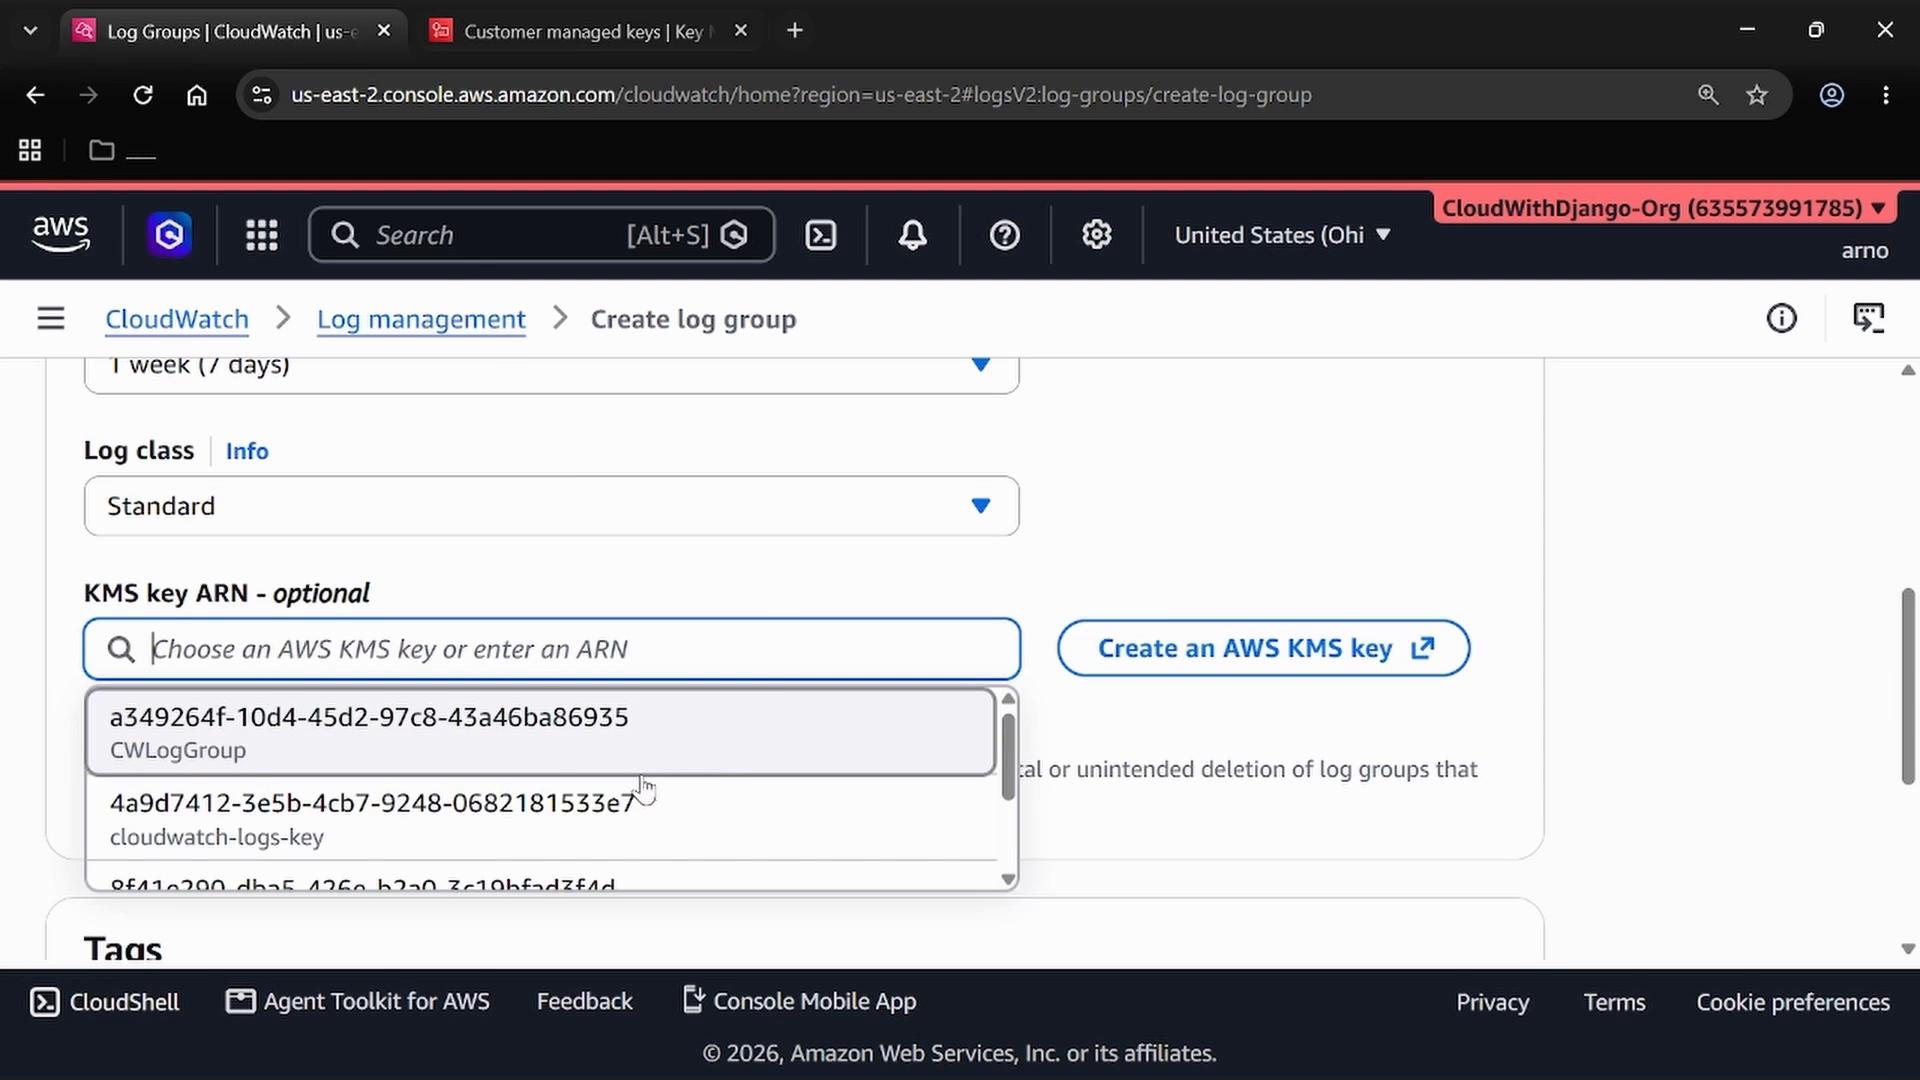Launch CloudShell from the top navigation bar

(x=821, y=235)
